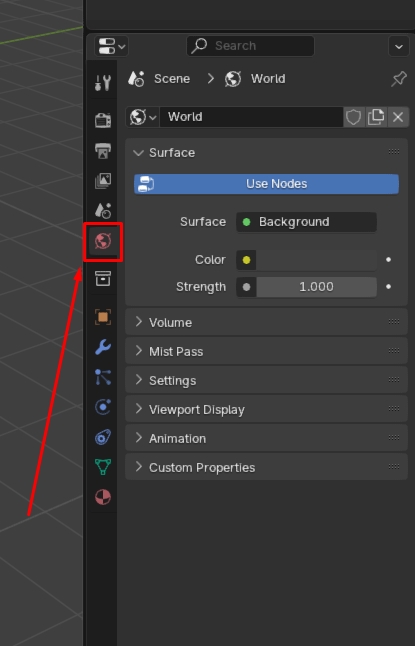415x646 pixels.
Task: Open the Surface Background shader selector
Action: click(x=306, y=222)
